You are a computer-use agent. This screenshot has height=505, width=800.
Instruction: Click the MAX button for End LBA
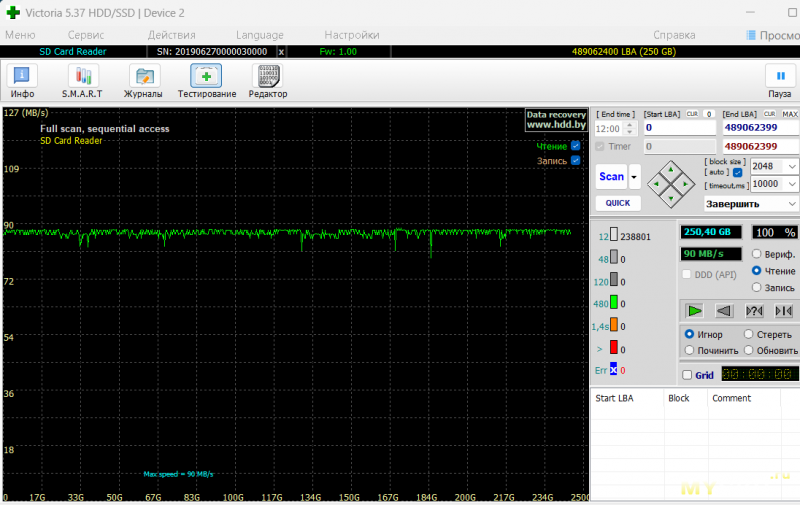click(x=790, y=114)
